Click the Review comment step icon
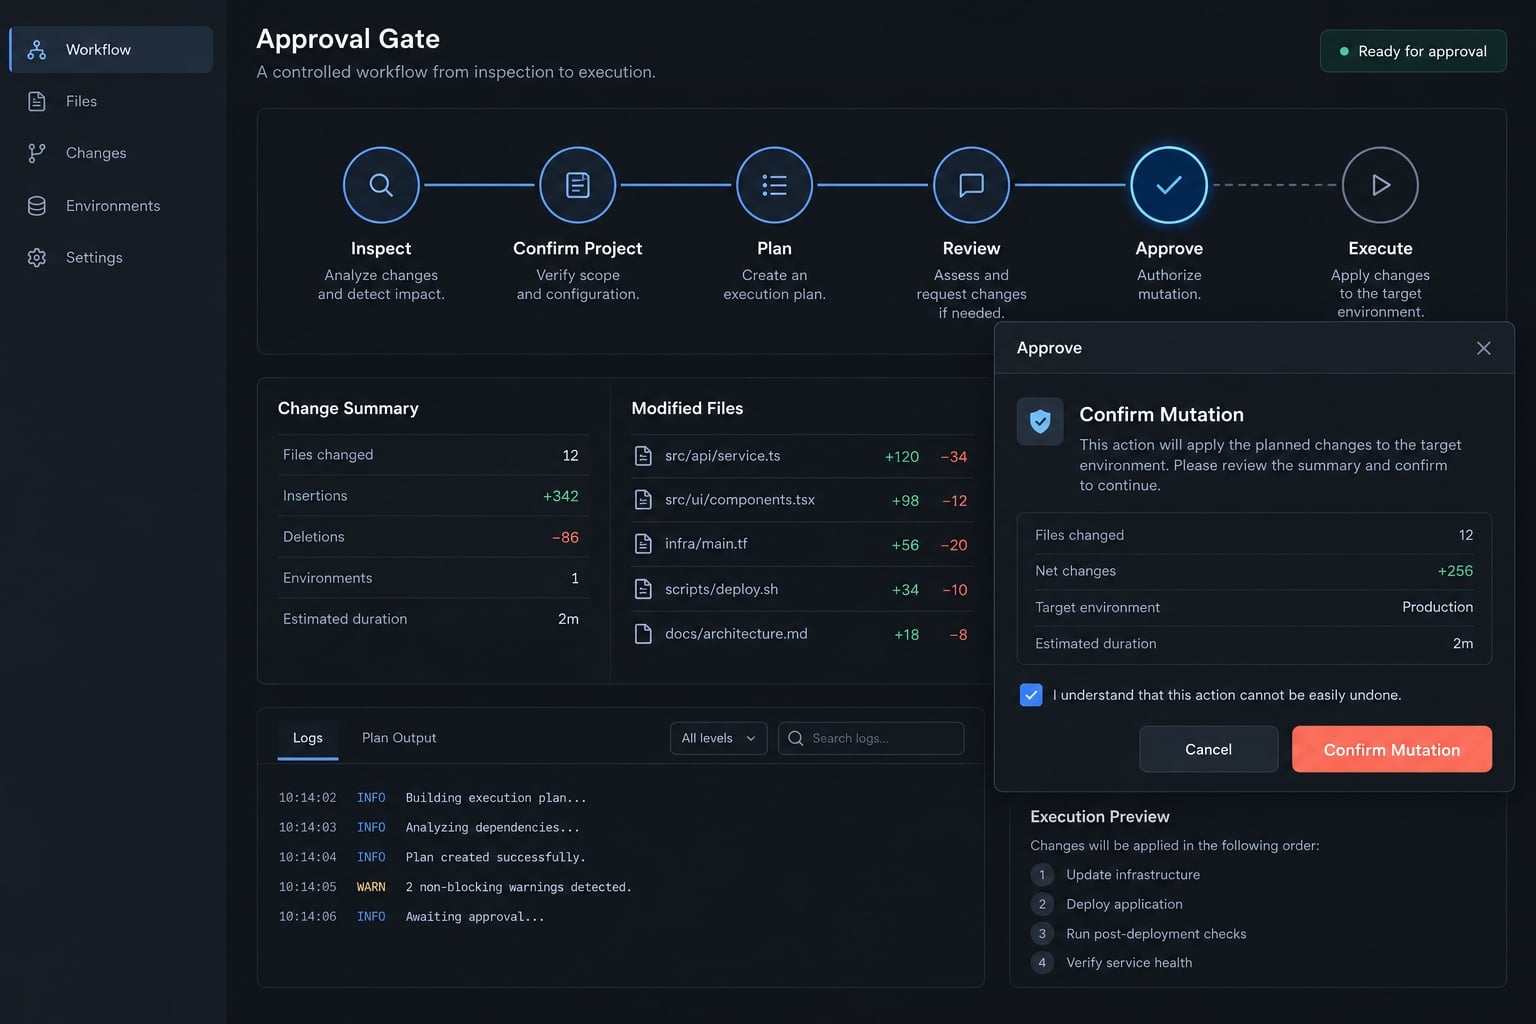The height and width of the screenshot is (1024, 1536). [971, 185]
